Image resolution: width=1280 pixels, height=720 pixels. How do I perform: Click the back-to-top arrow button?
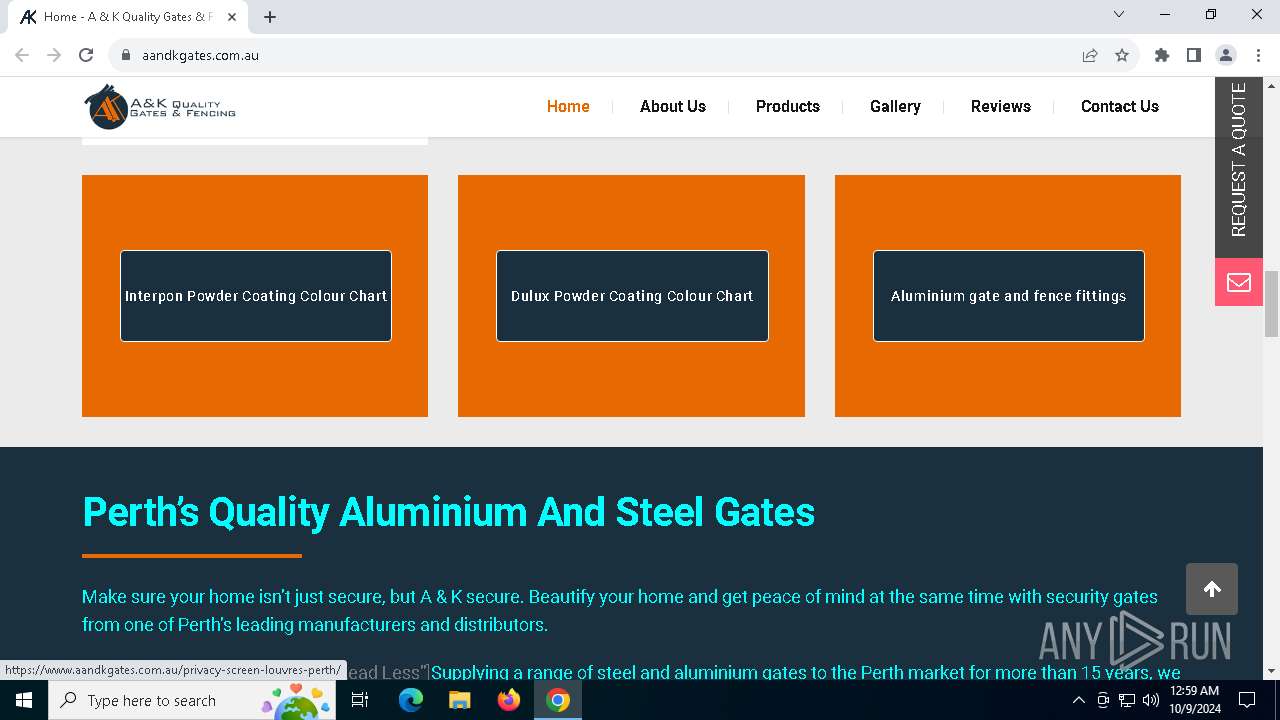coord(1212,589)
